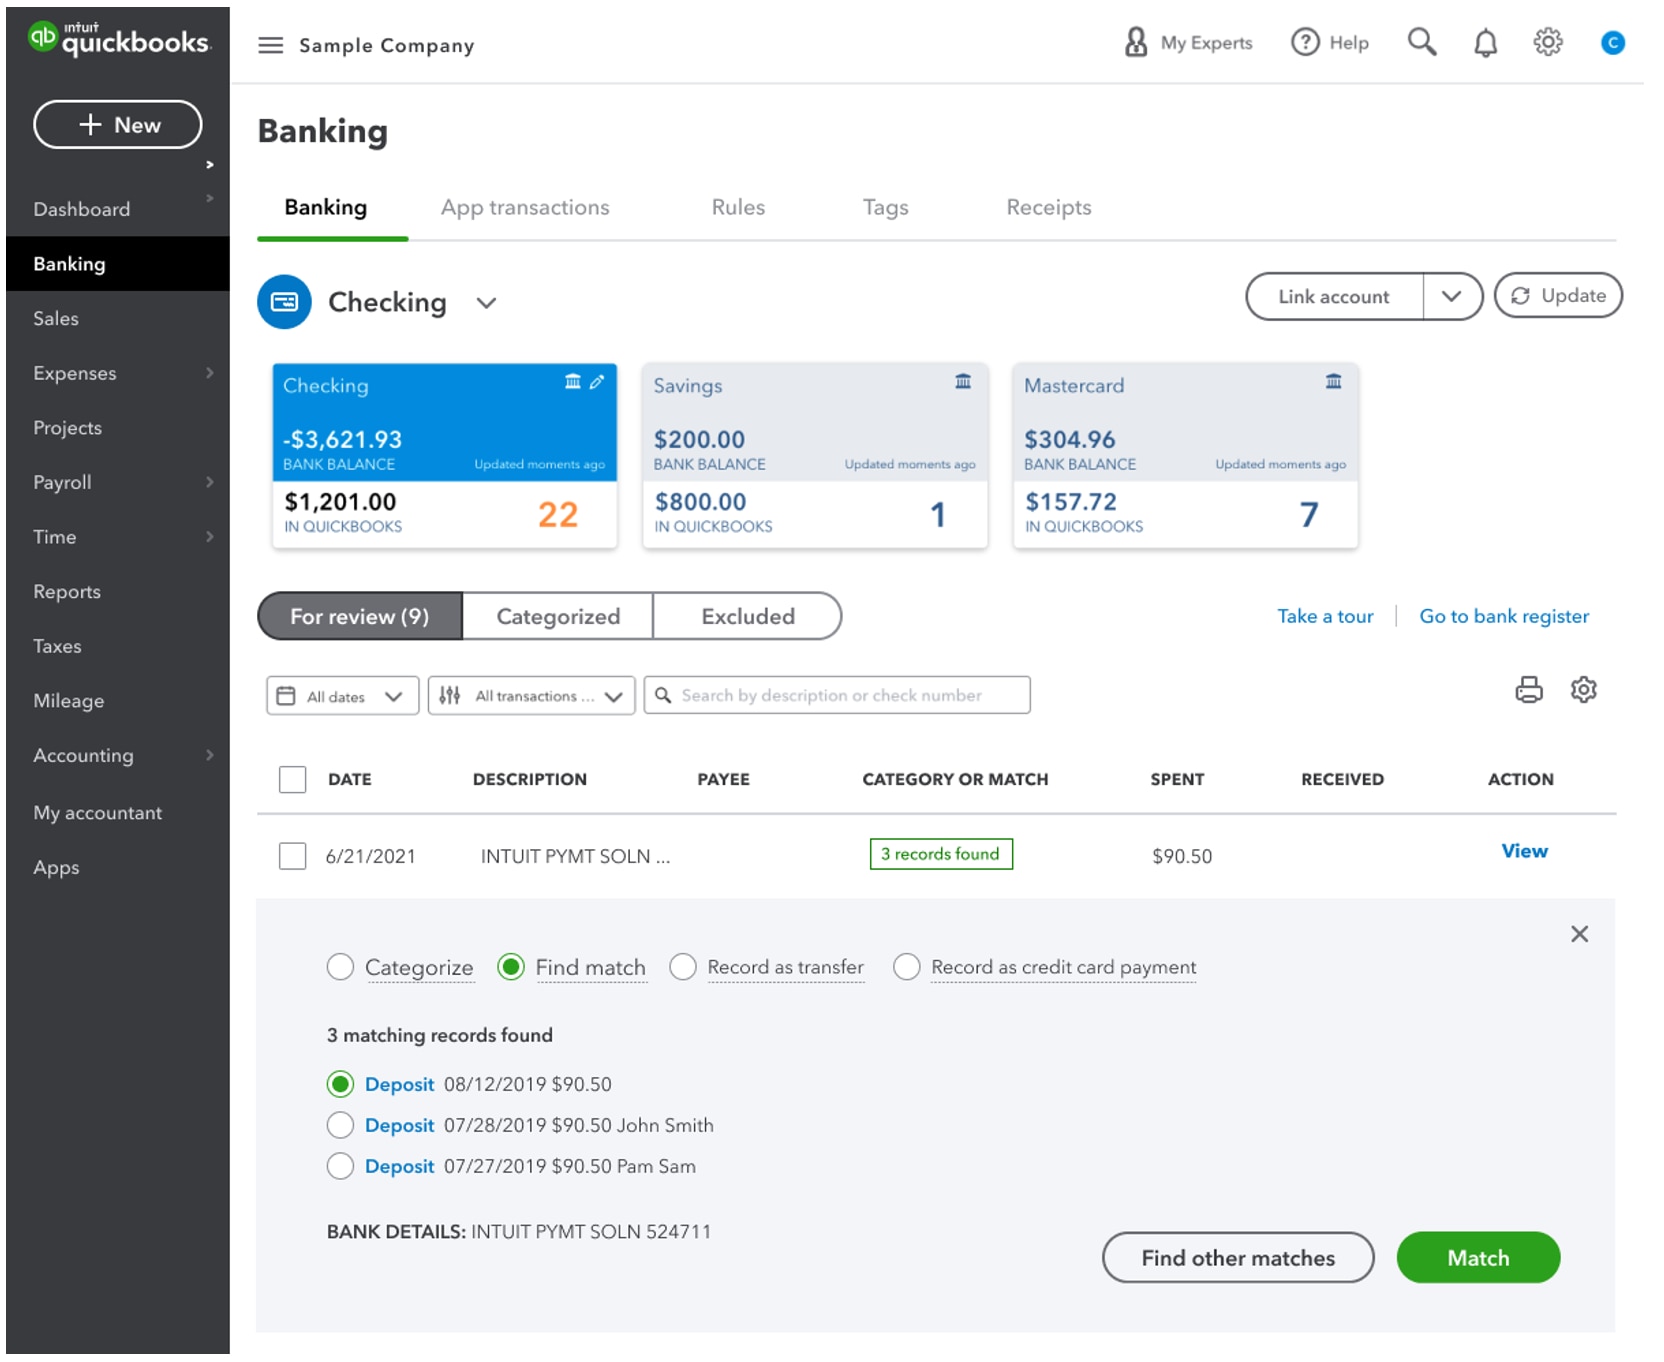Toggle the hamburger navigation menu
The image size is (1664, 1362).
pyautogui.click(x=270, y=45)
